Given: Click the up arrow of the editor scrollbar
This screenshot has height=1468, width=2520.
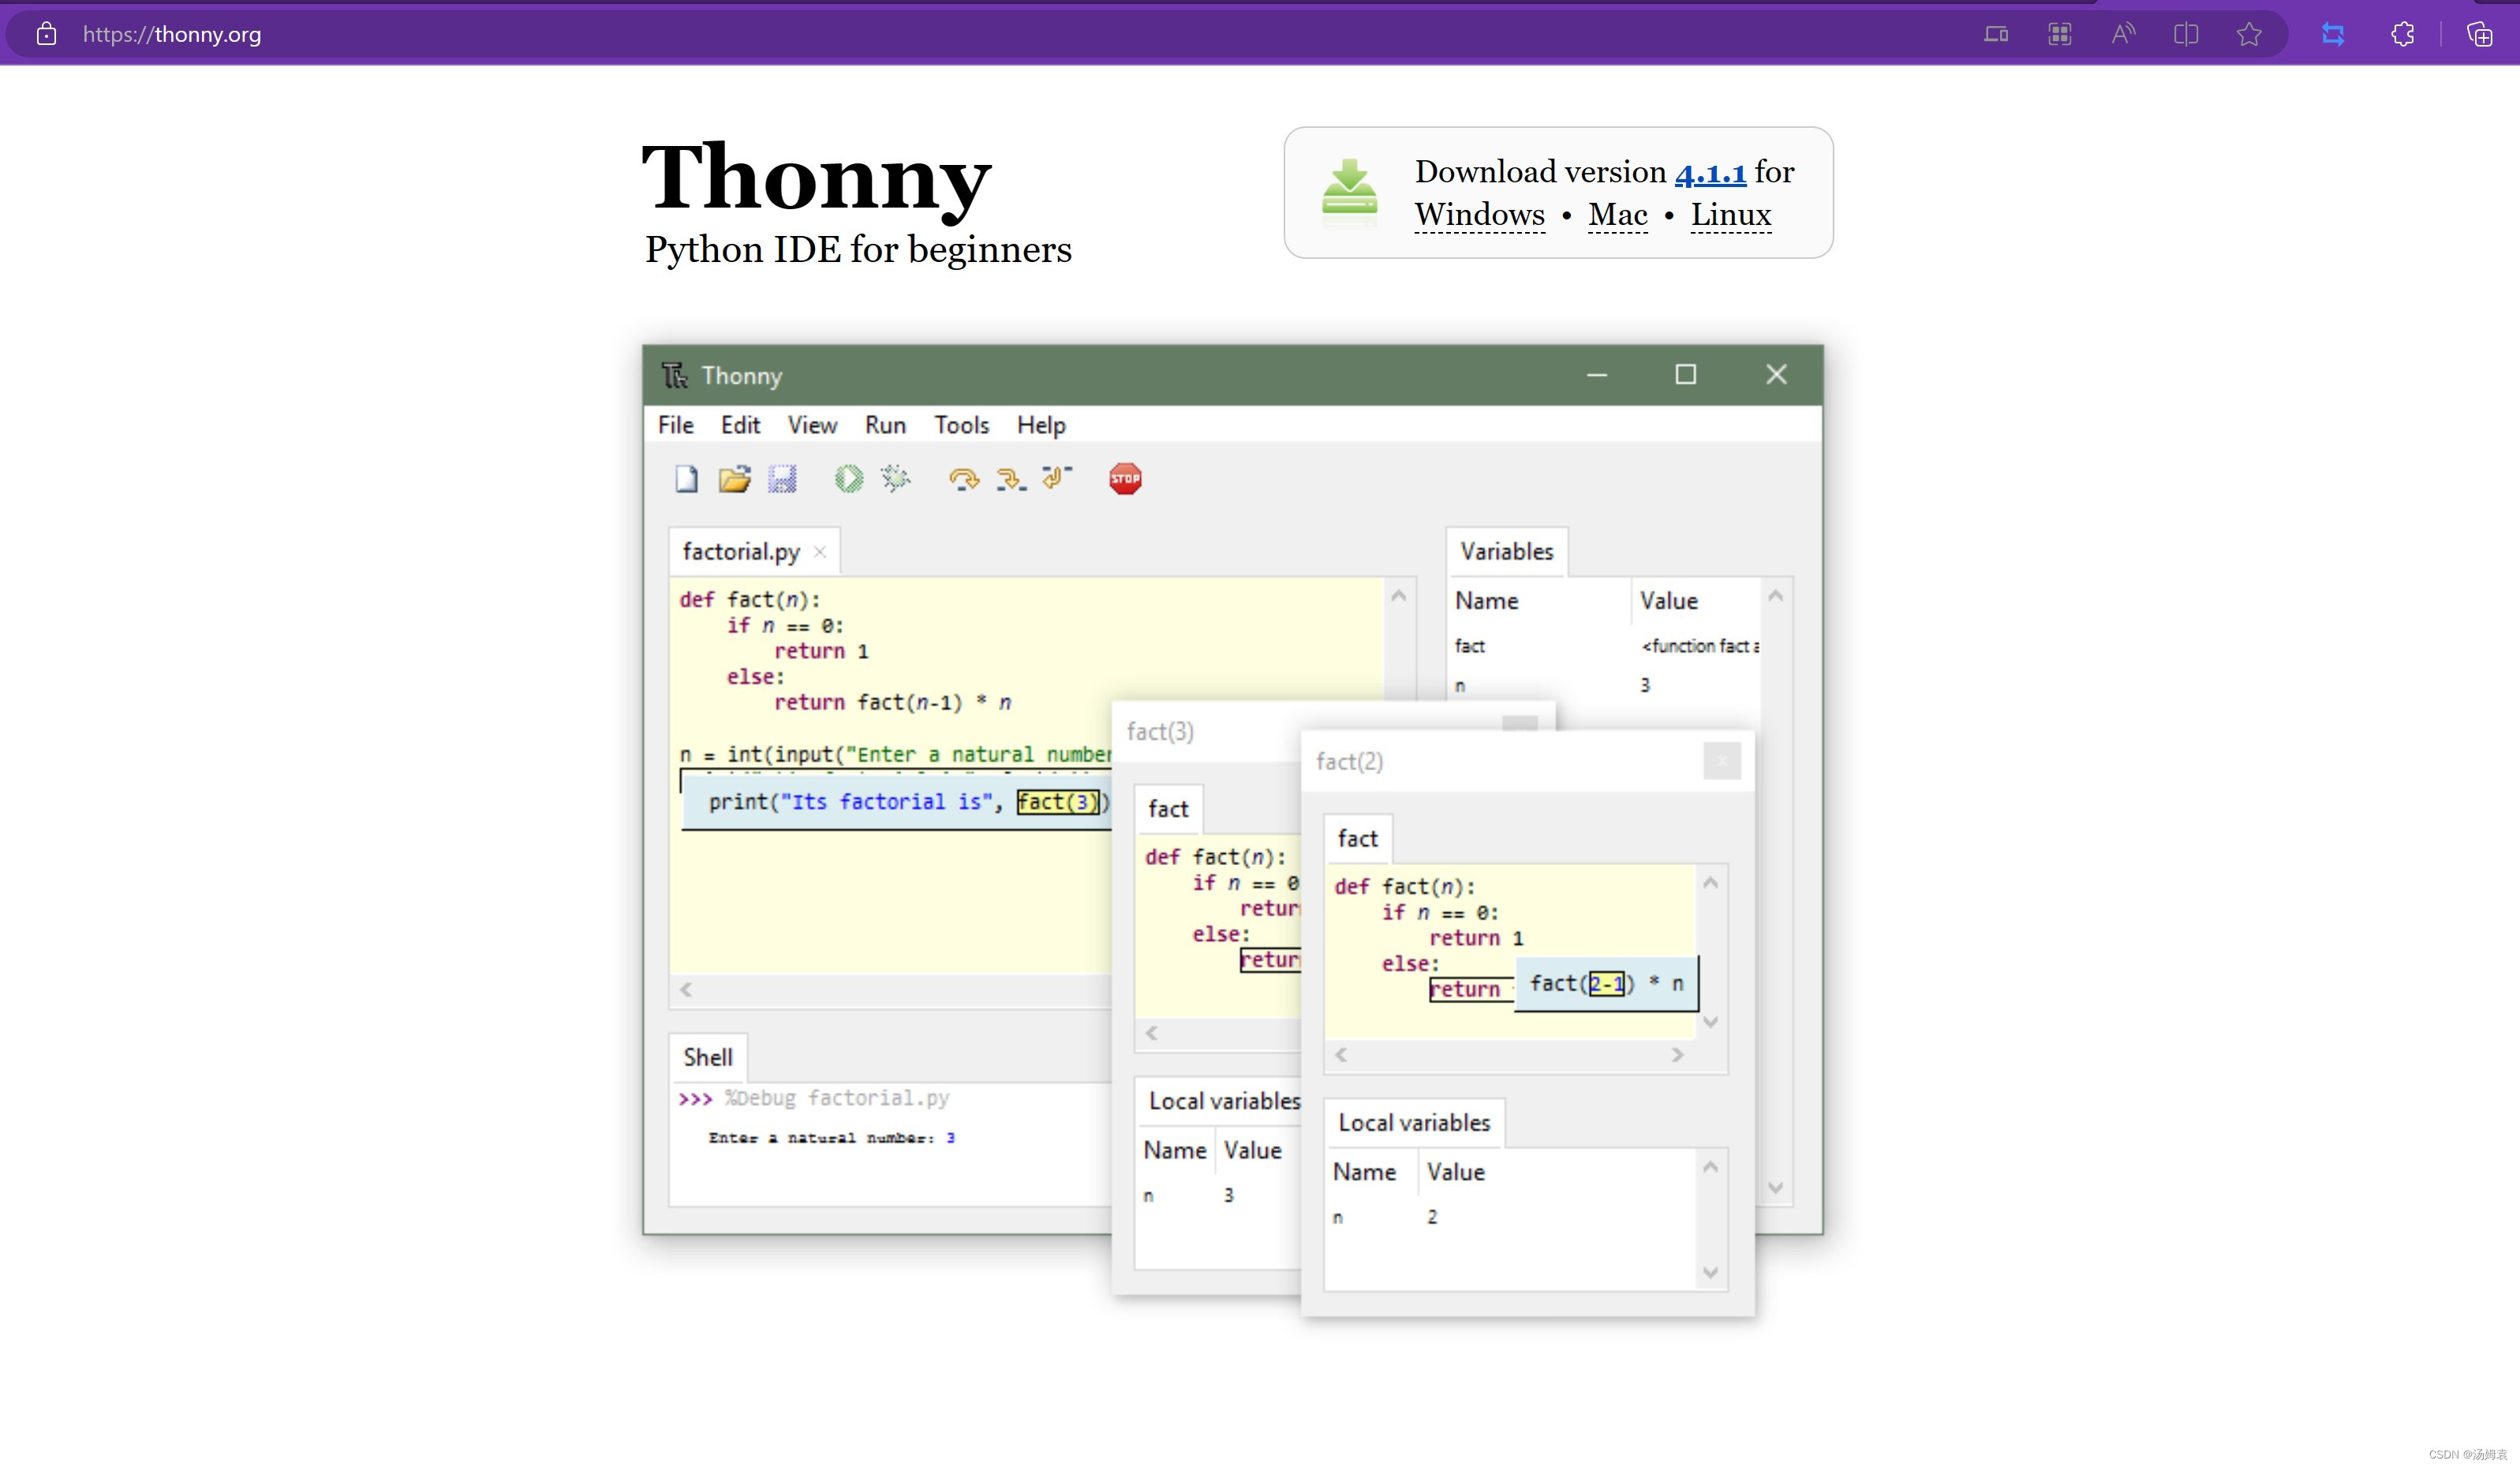Looking at the screenshot, I should coord(1399,596).
